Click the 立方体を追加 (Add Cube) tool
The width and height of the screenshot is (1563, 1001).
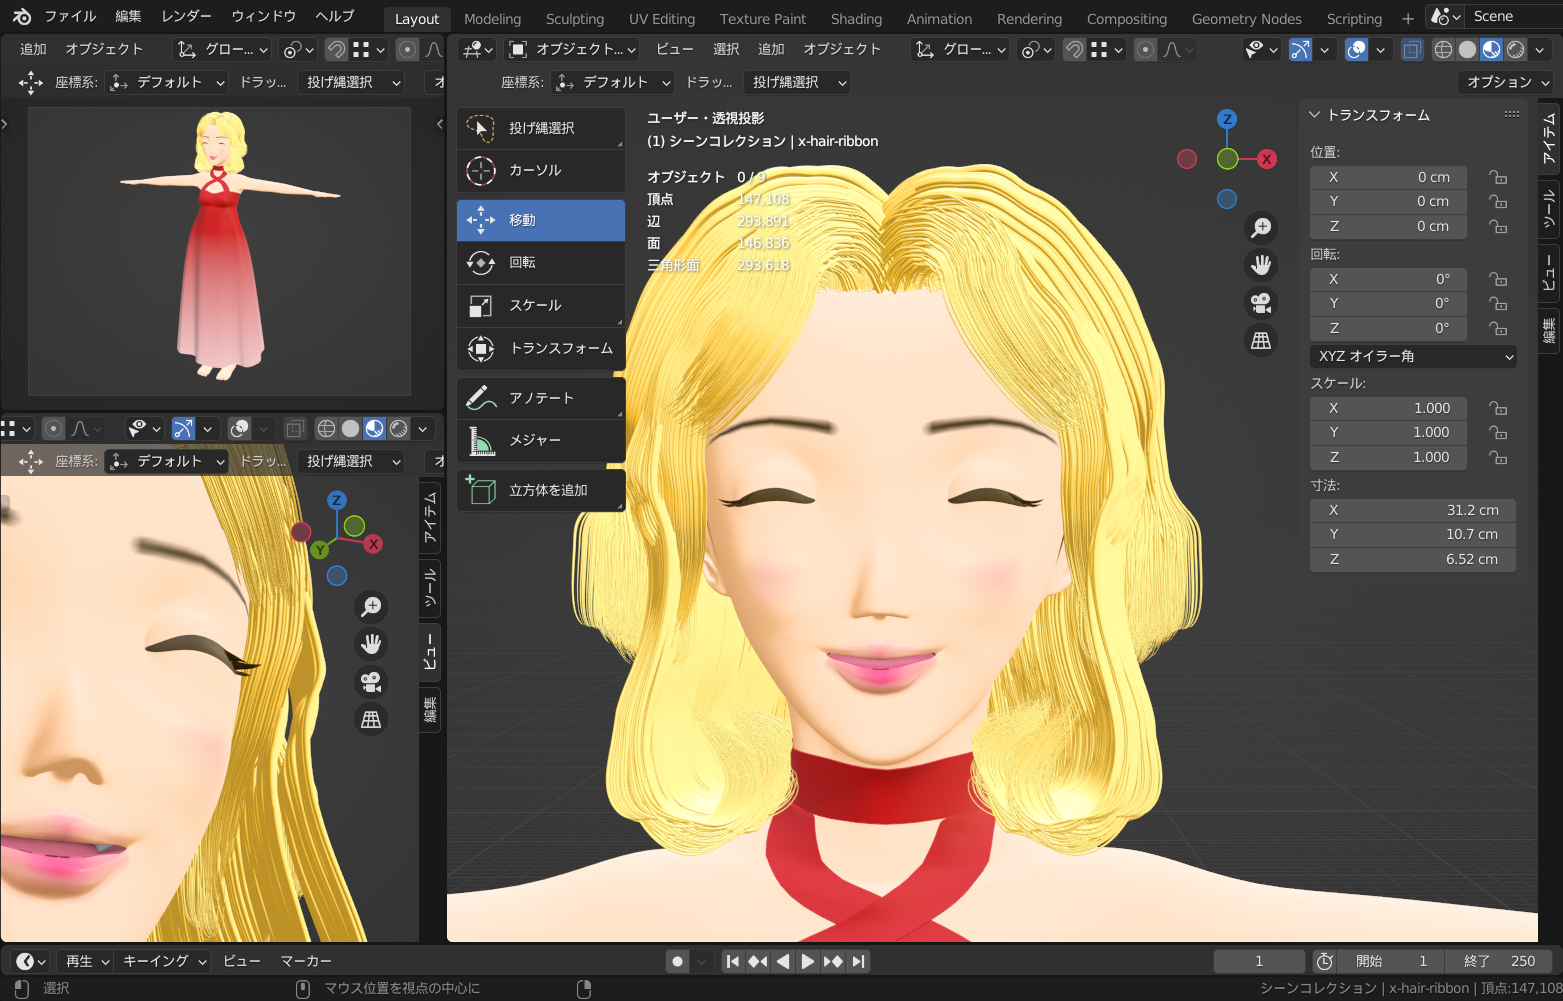click(540, 491)
